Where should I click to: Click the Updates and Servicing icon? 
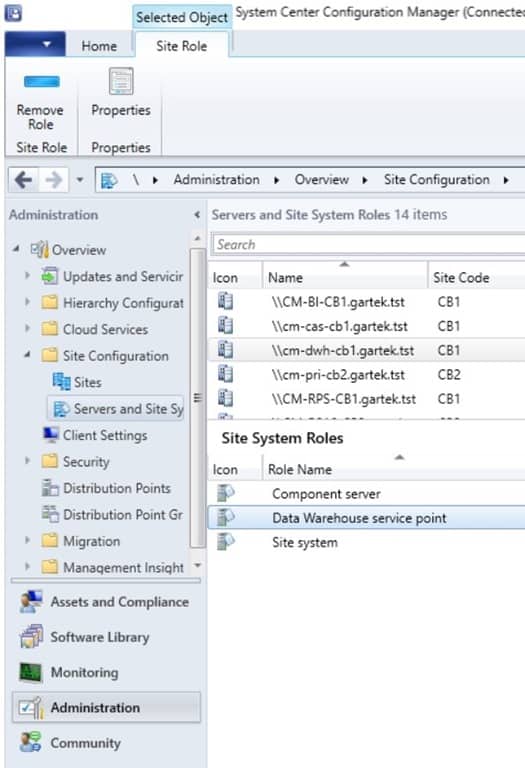[x=50, y=276]
